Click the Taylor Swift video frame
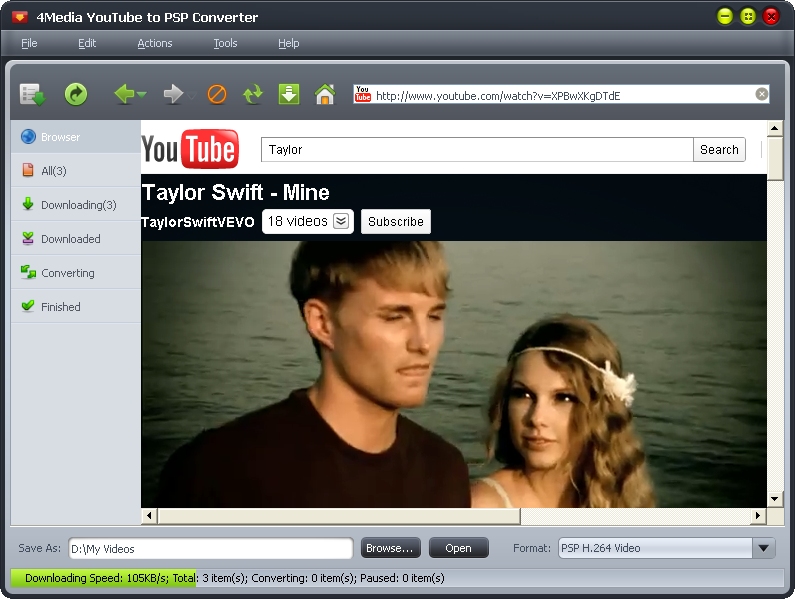 (454, 374)
